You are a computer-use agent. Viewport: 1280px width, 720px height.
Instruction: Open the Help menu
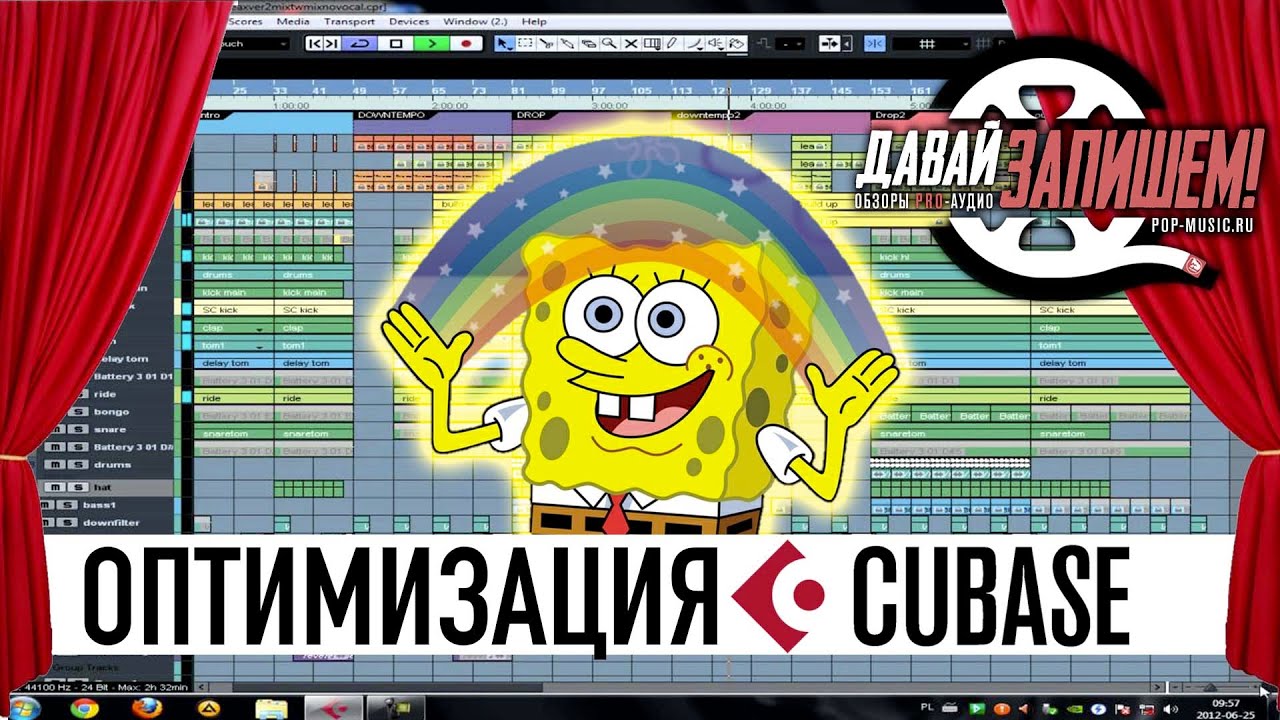tap(534, 21)
